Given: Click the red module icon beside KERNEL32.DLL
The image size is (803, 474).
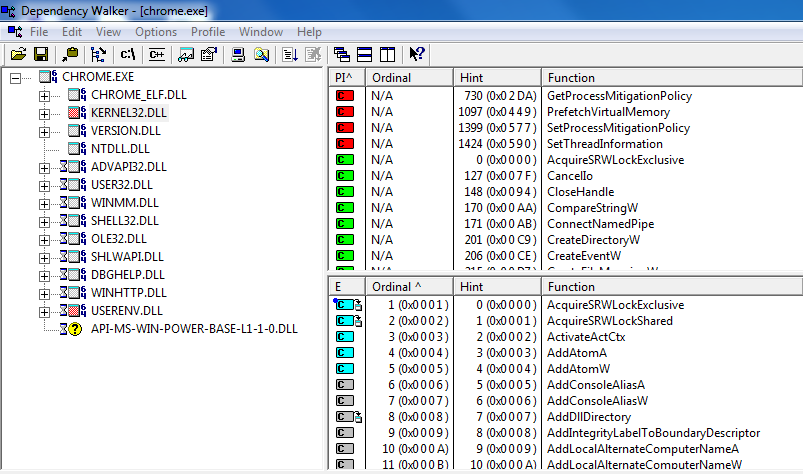Looking at the screenshot, I should click(x=74, y=113).
